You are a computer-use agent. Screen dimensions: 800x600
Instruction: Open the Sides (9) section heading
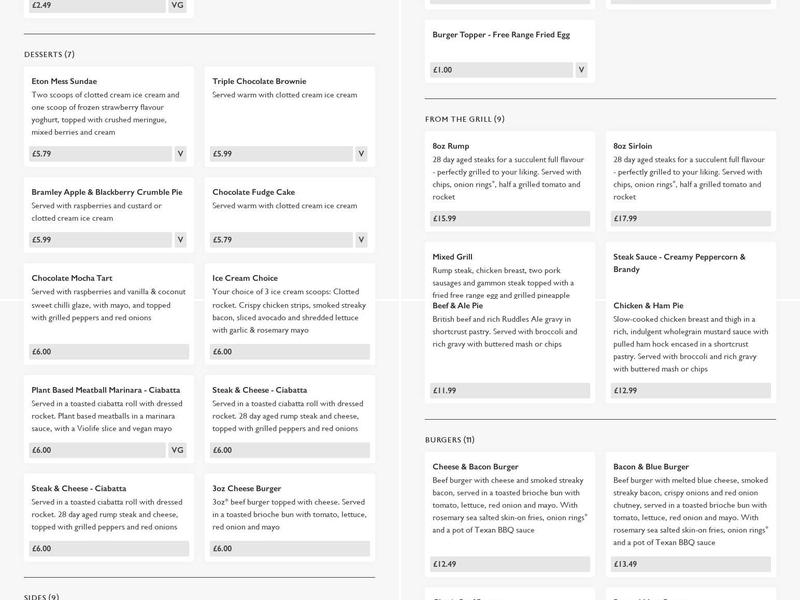(x=41, y=597)
